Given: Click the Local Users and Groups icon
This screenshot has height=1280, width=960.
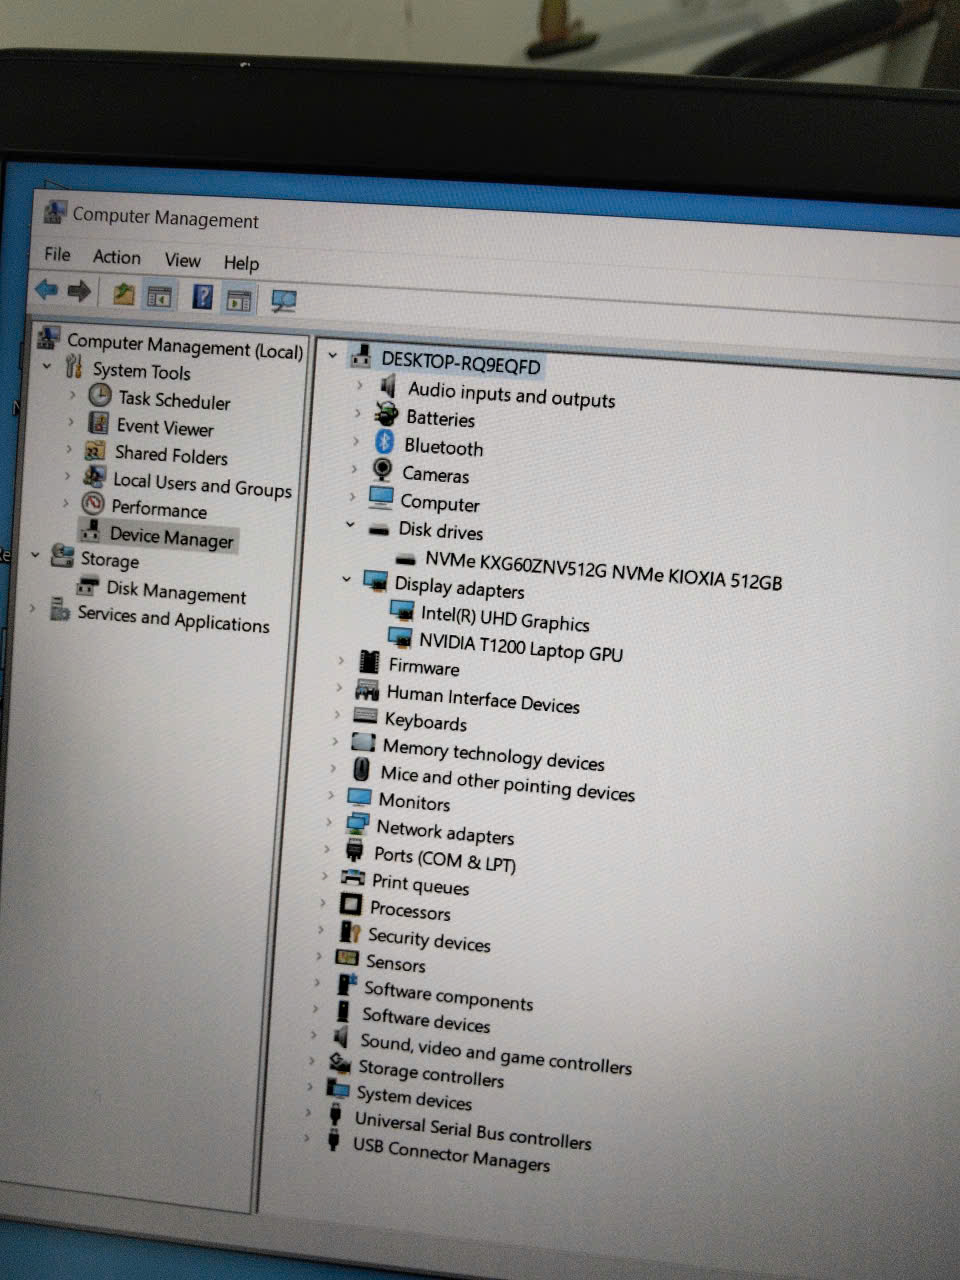Looking at the screenshot, I should click(x=95, y=477).
